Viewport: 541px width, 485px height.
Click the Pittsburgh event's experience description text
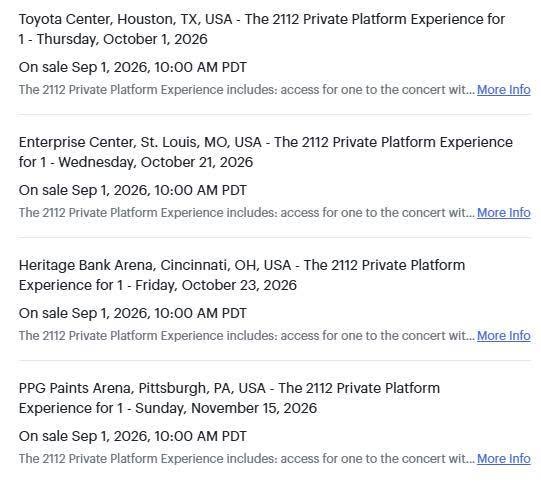[x=247, y=458]
